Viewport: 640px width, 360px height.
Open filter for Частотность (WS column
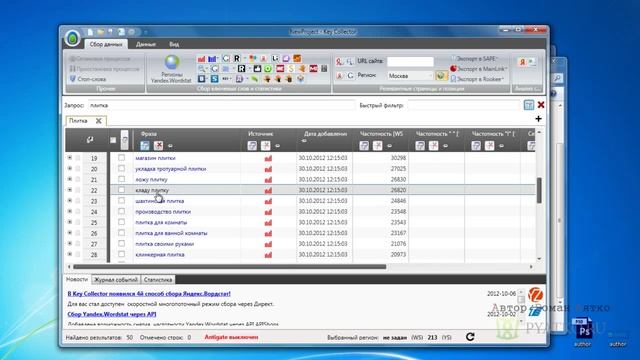pyautogui.click(x=364, y=145)
